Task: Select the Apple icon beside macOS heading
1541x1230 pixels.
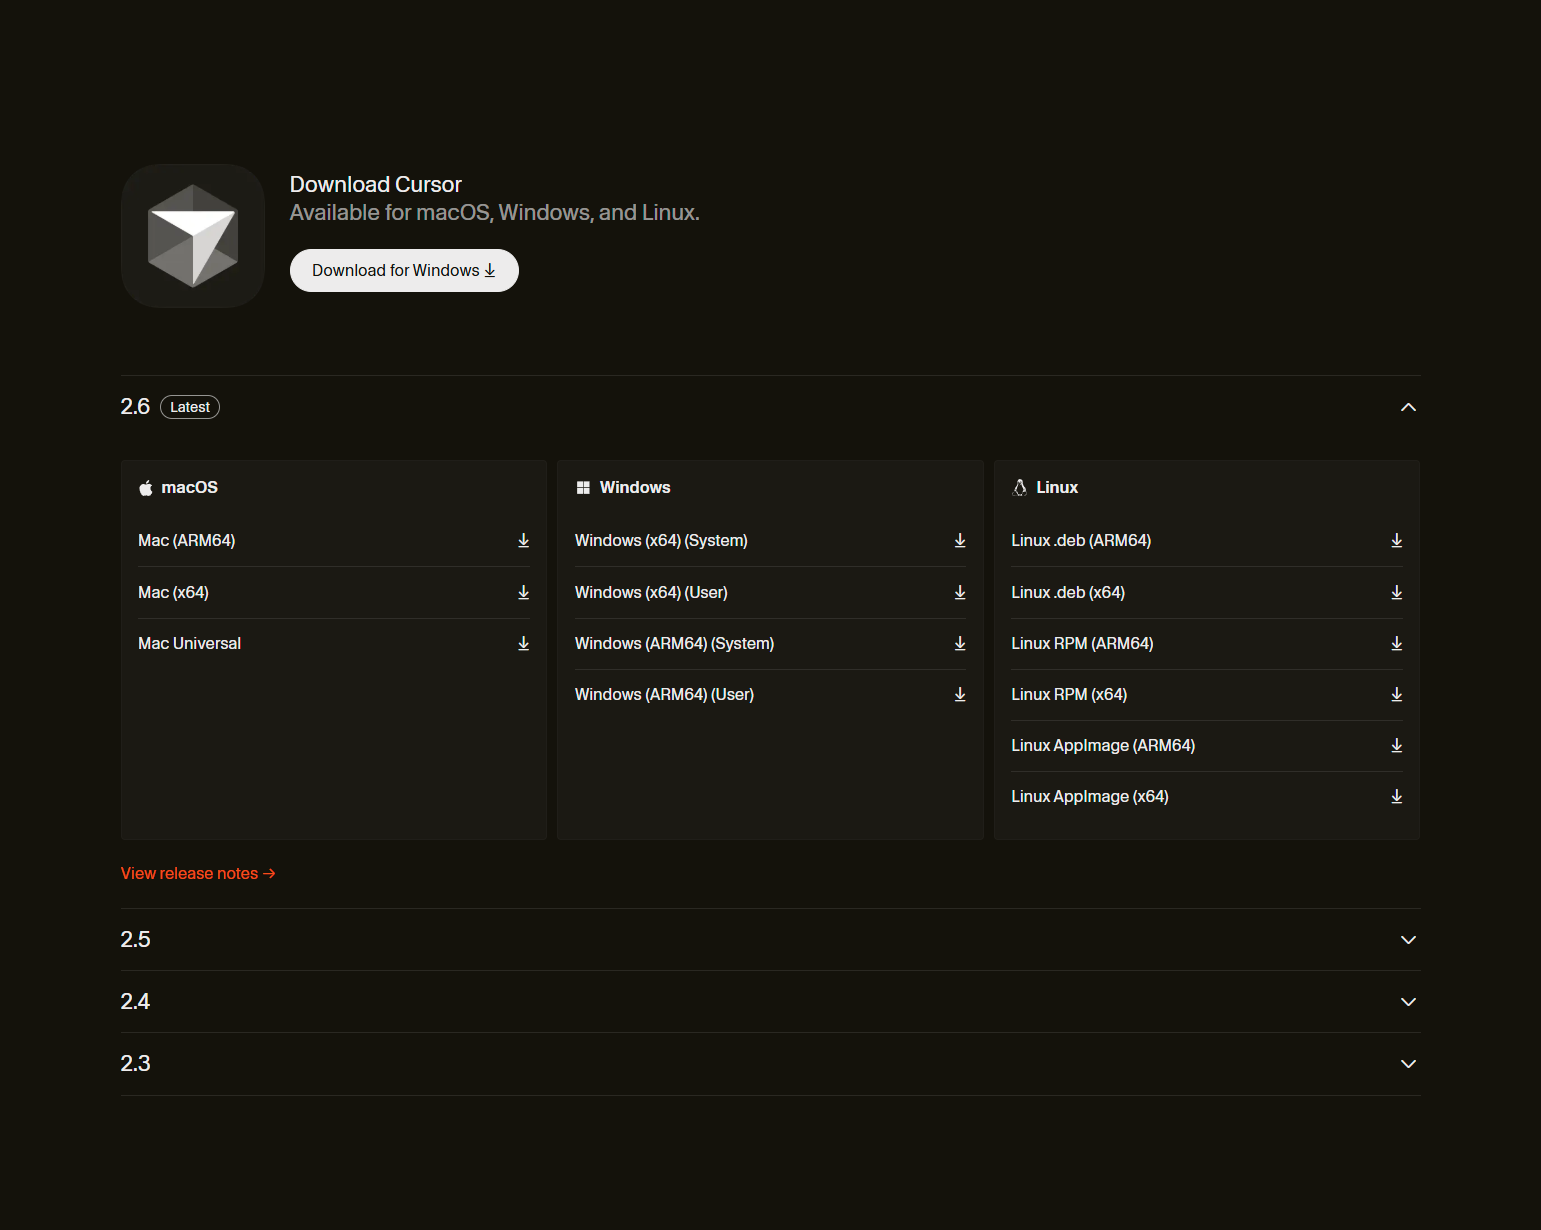Action: (x=146, y=487)
